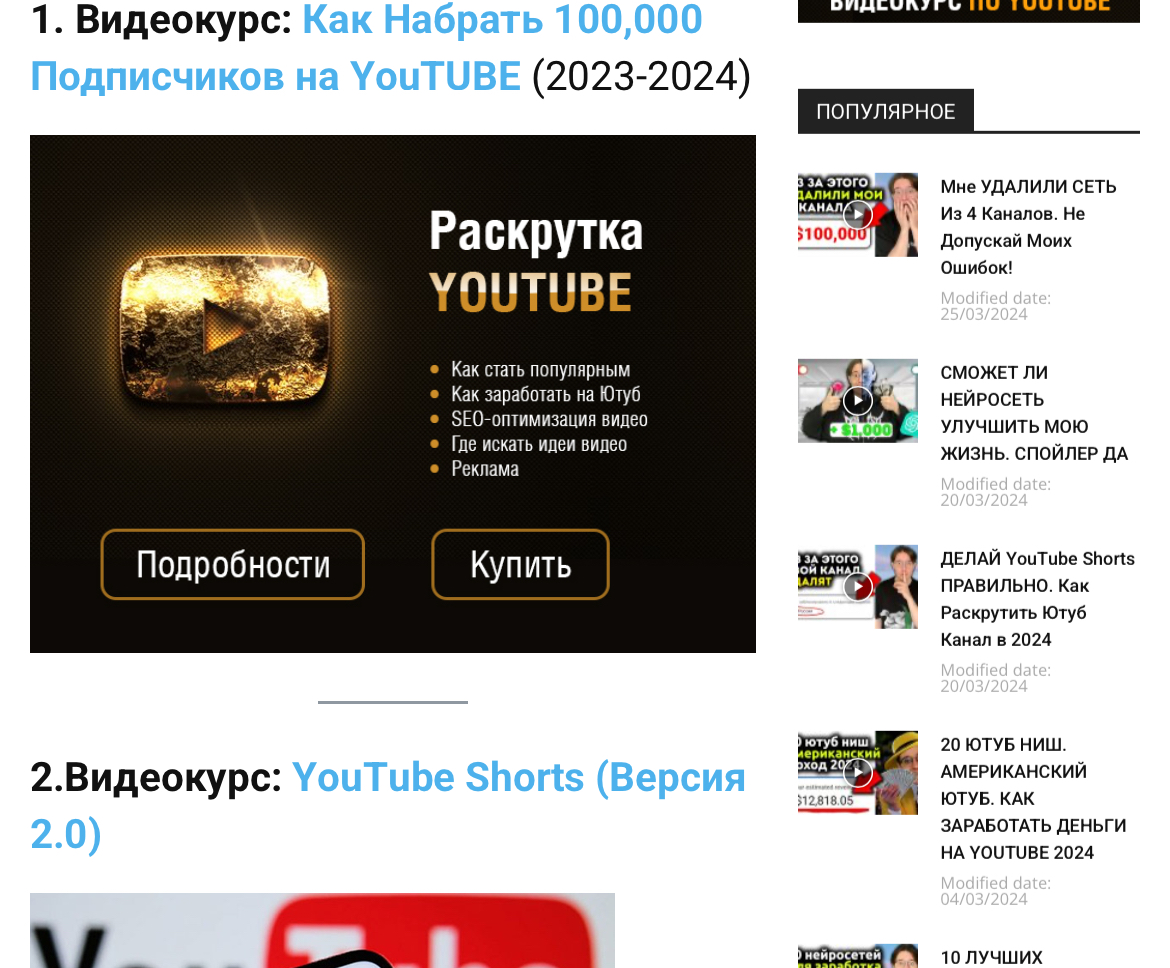Screen dimensions: 1170x968
Task: Play the '20 ЮТУБ НИШ' video thumbnail
Action: pyautogui.click(x=857, y=772)
